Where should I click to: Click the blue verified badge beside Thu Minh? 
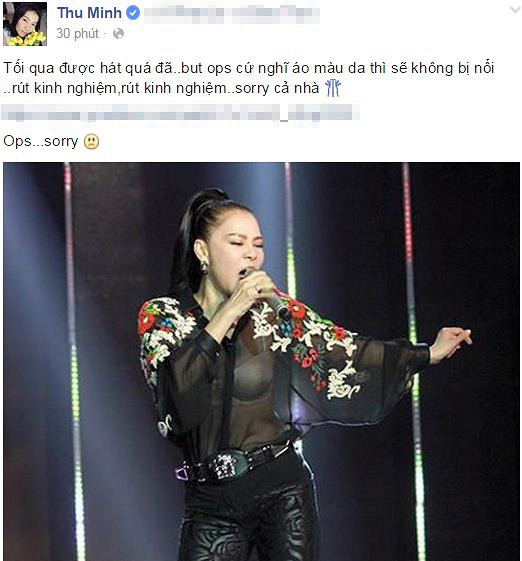click(133, 13)
